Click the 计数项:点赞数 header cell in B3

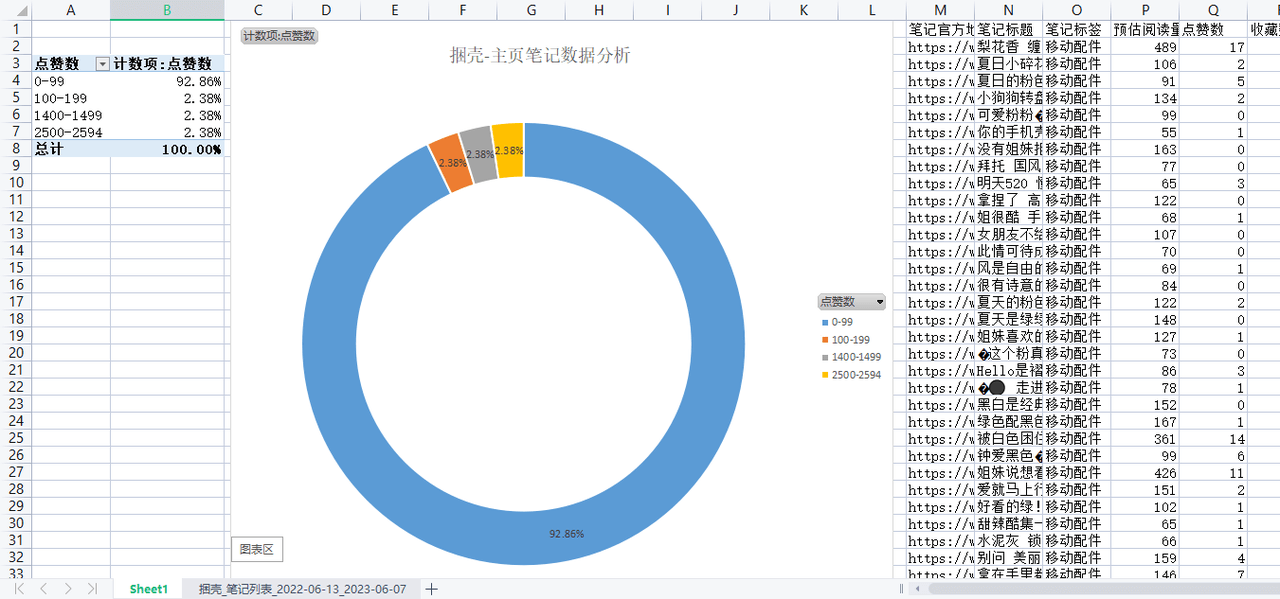tap(167, 64)
